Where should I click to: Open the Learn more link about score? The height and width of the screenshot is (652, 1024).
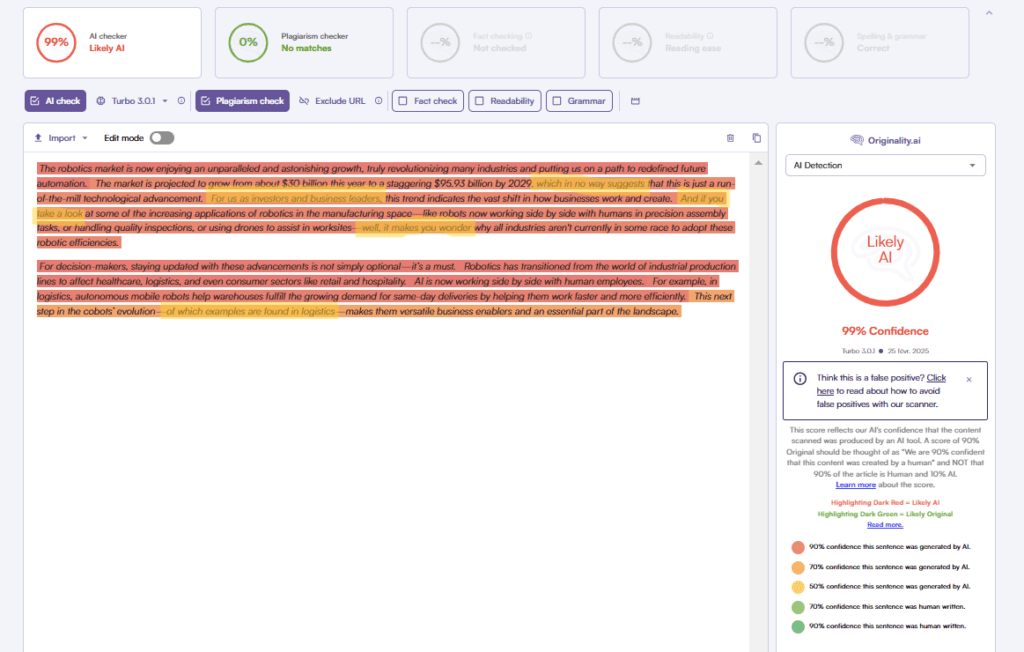point(855,484)
